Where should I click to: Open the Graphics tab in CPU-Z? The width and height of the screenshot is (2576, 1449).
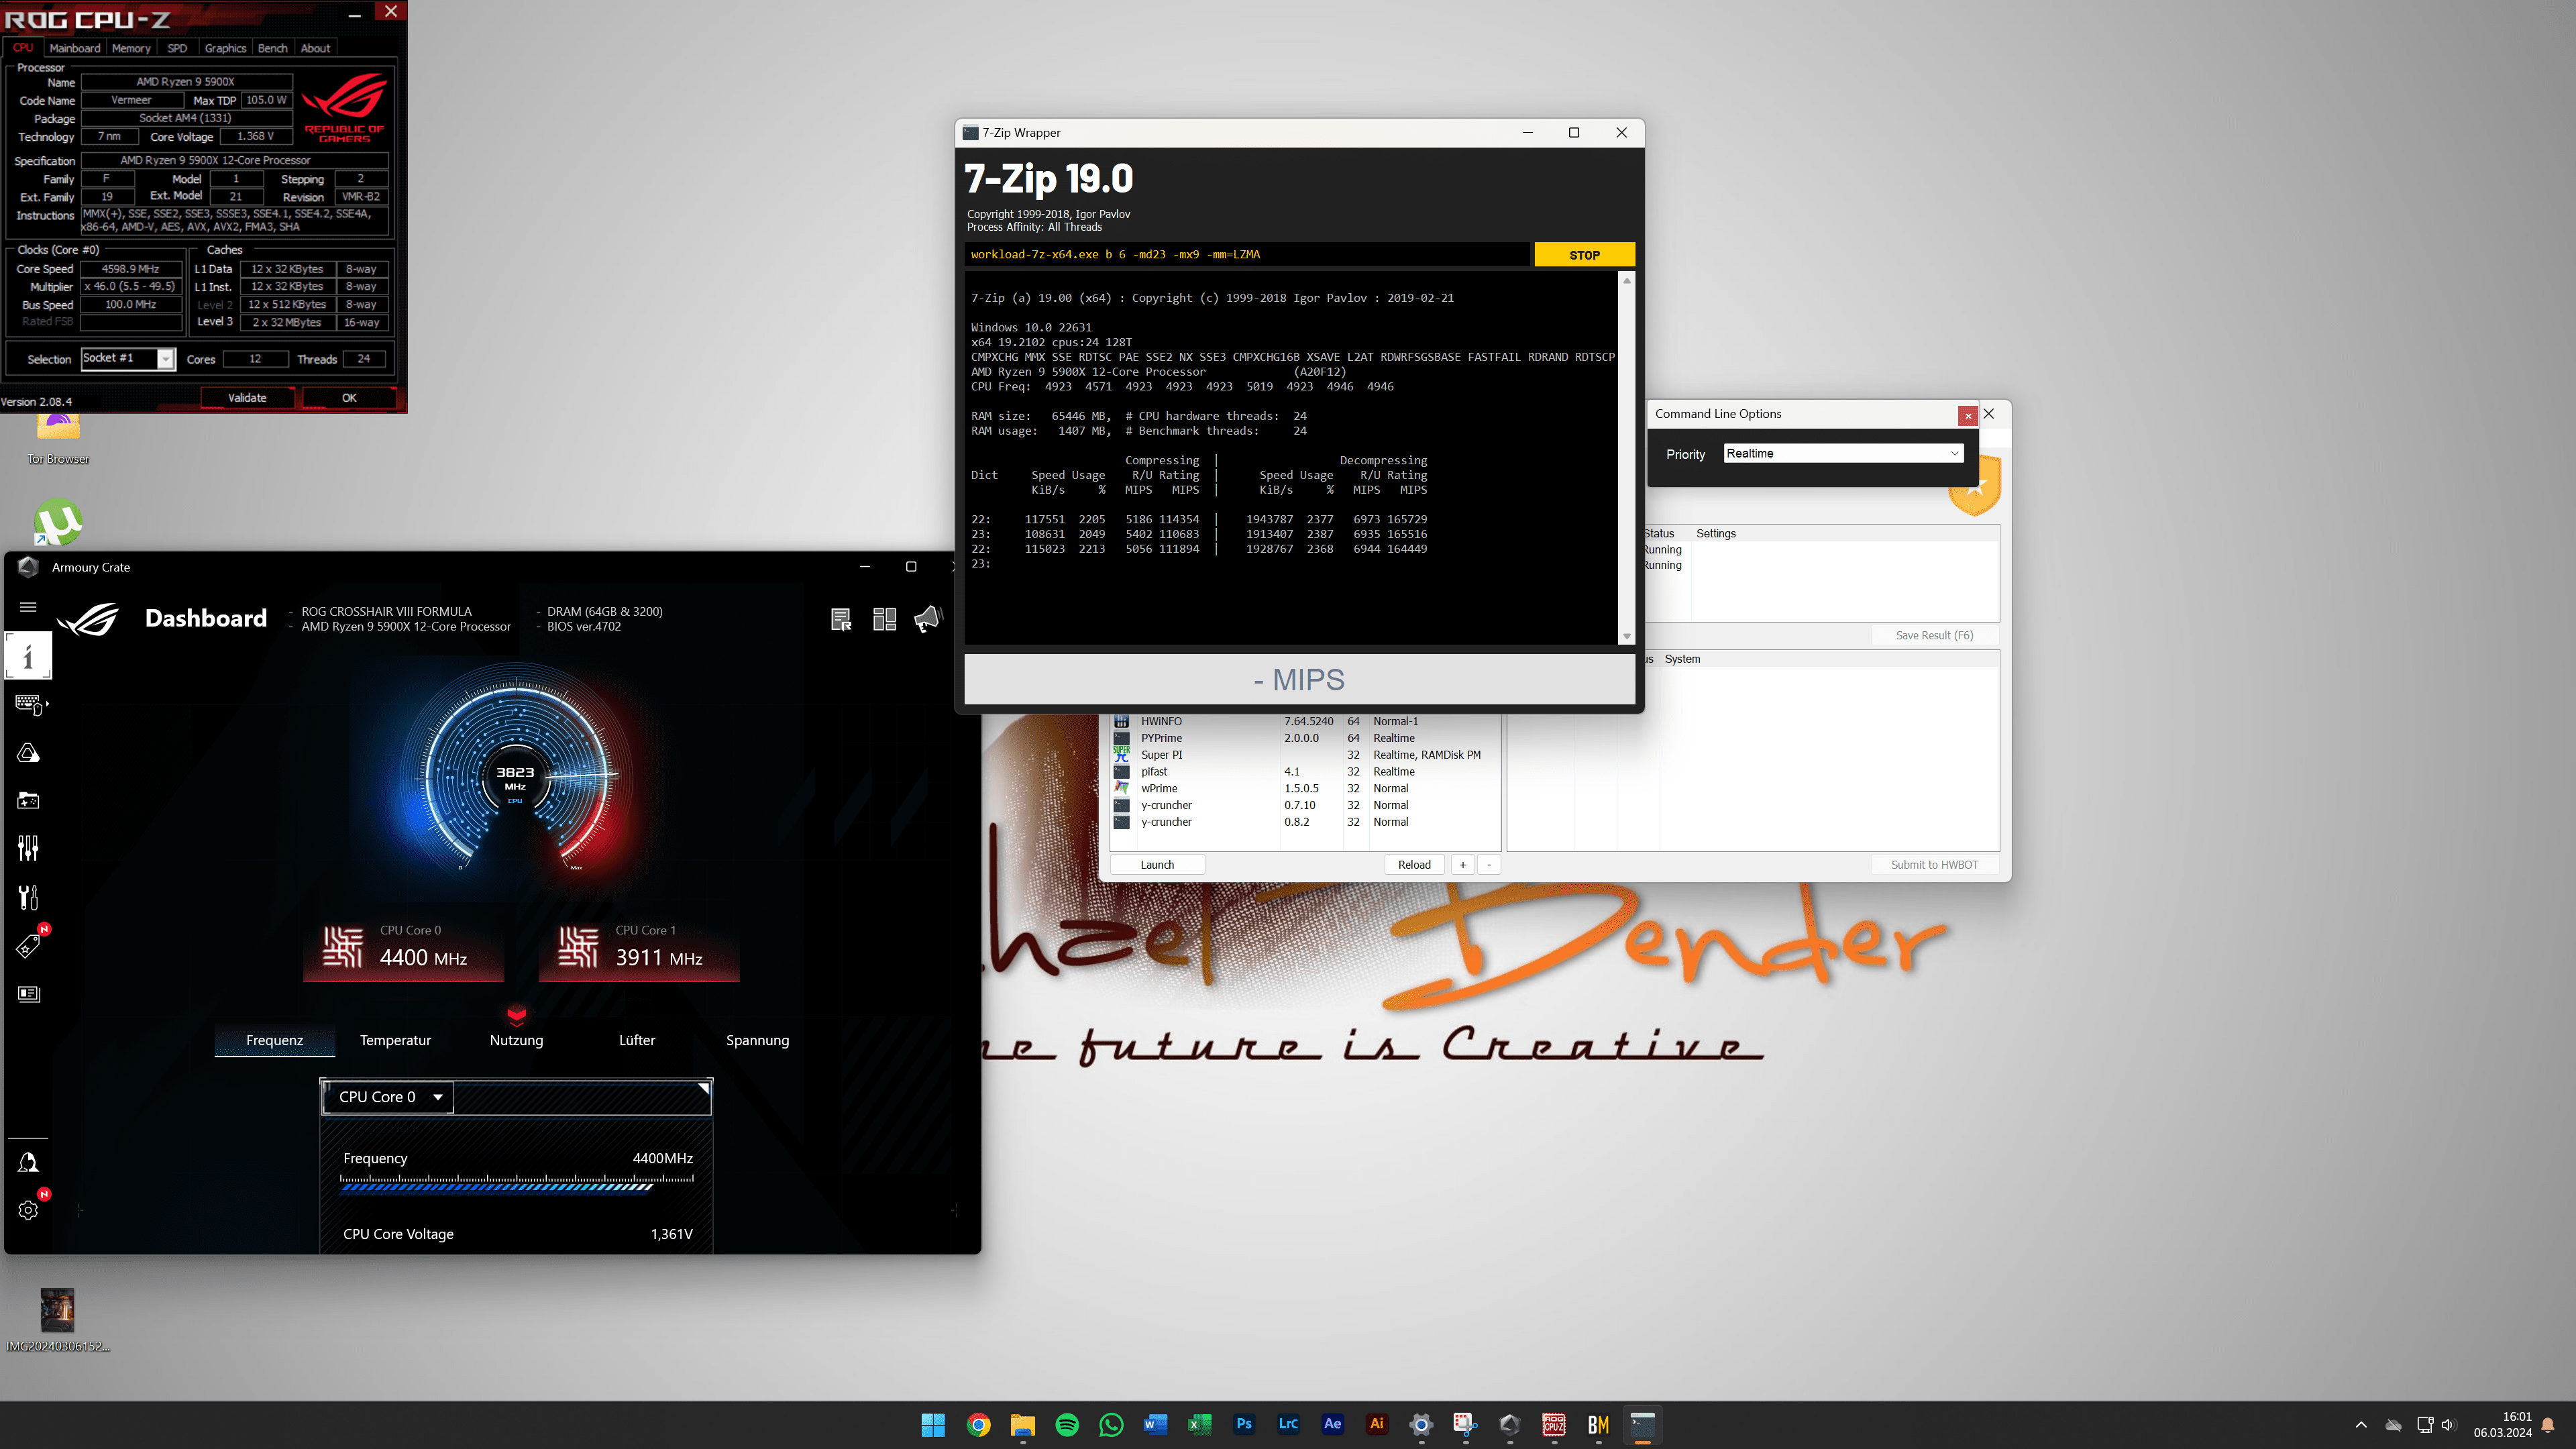tap(225, 48)
